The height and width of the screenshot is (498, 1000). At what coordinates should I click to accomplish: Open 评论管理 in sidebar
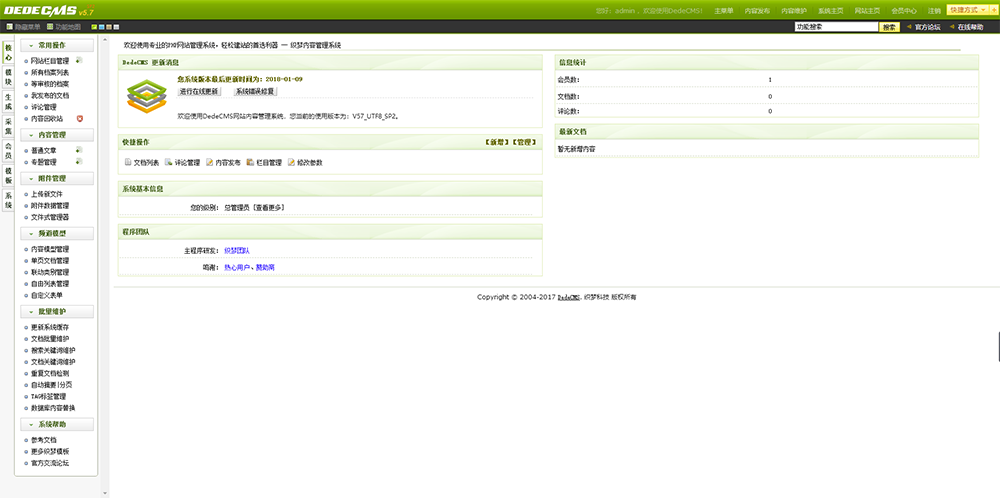pyautogui.click(x=43, y=107)
